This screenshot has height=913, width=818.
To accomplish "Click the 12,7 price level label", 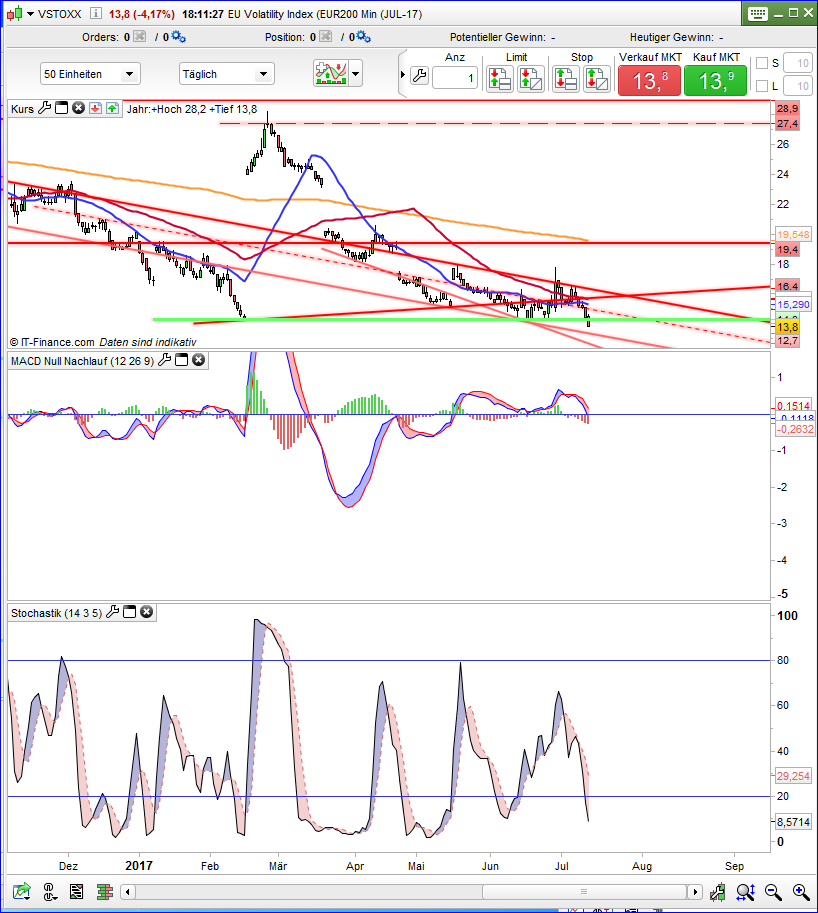I will coord(787,341).
